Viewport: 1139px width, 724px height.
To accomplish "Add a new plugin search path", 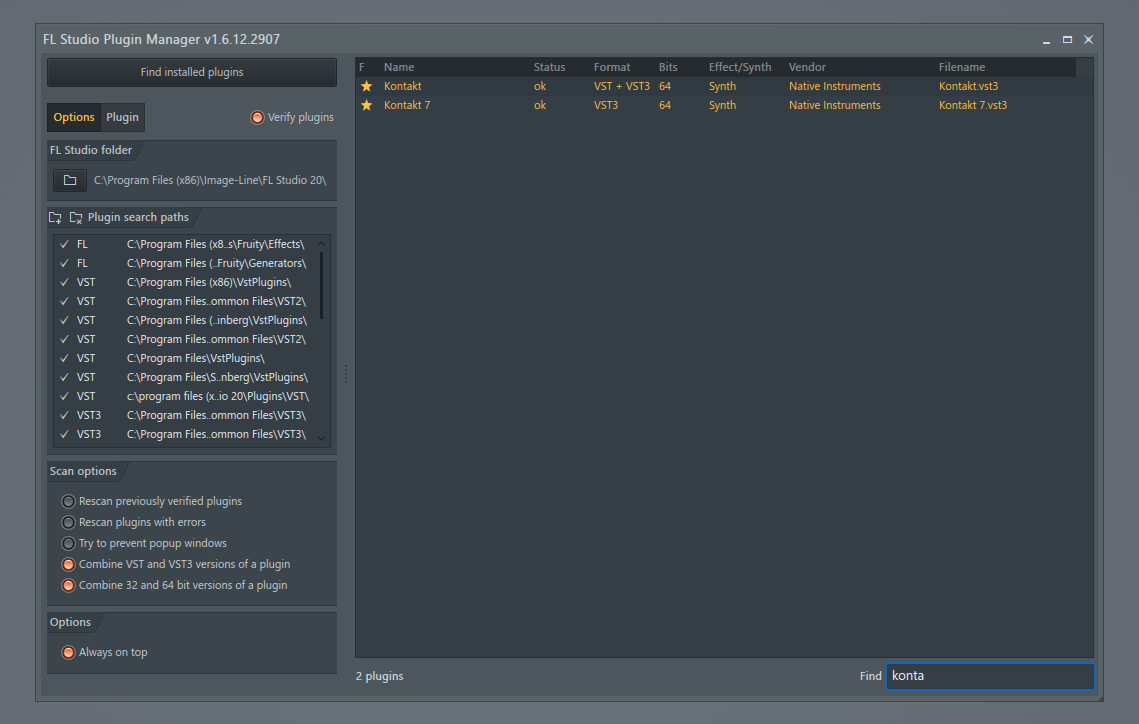I will point(55,217).
